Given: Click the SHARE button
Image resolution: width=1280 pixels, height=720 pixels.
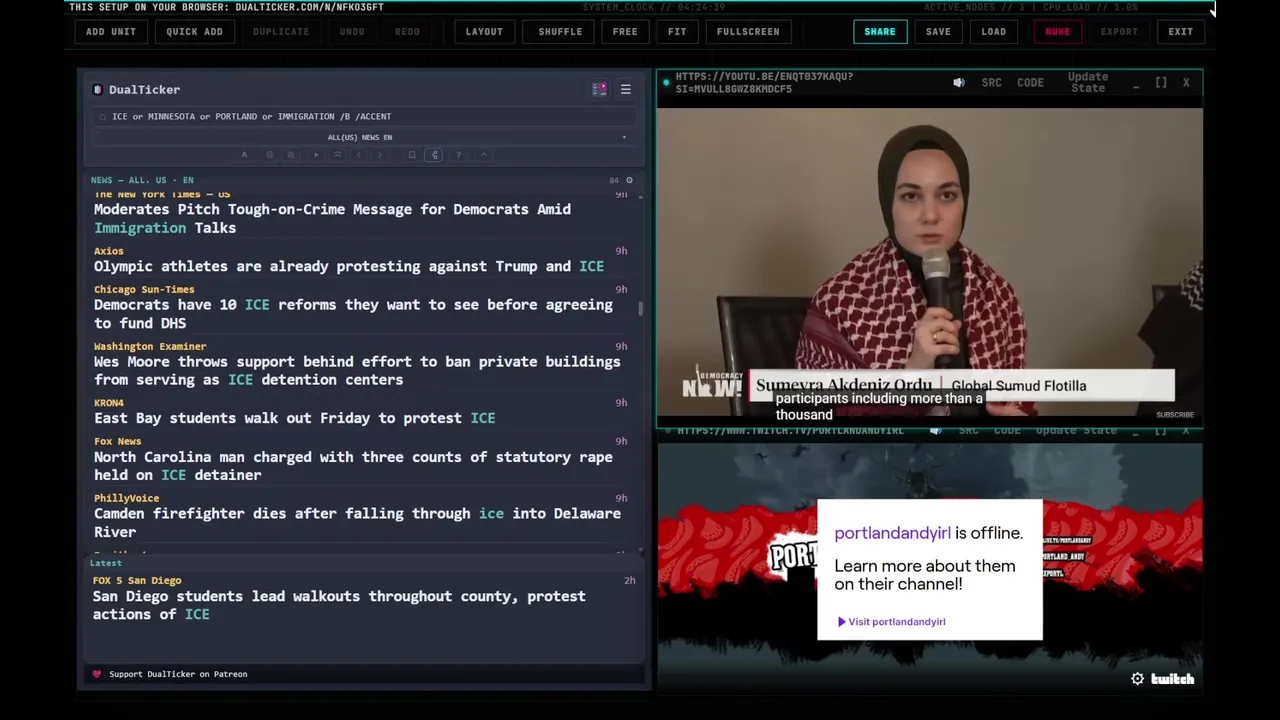Looking at the screenshot, I should point(880,32).
